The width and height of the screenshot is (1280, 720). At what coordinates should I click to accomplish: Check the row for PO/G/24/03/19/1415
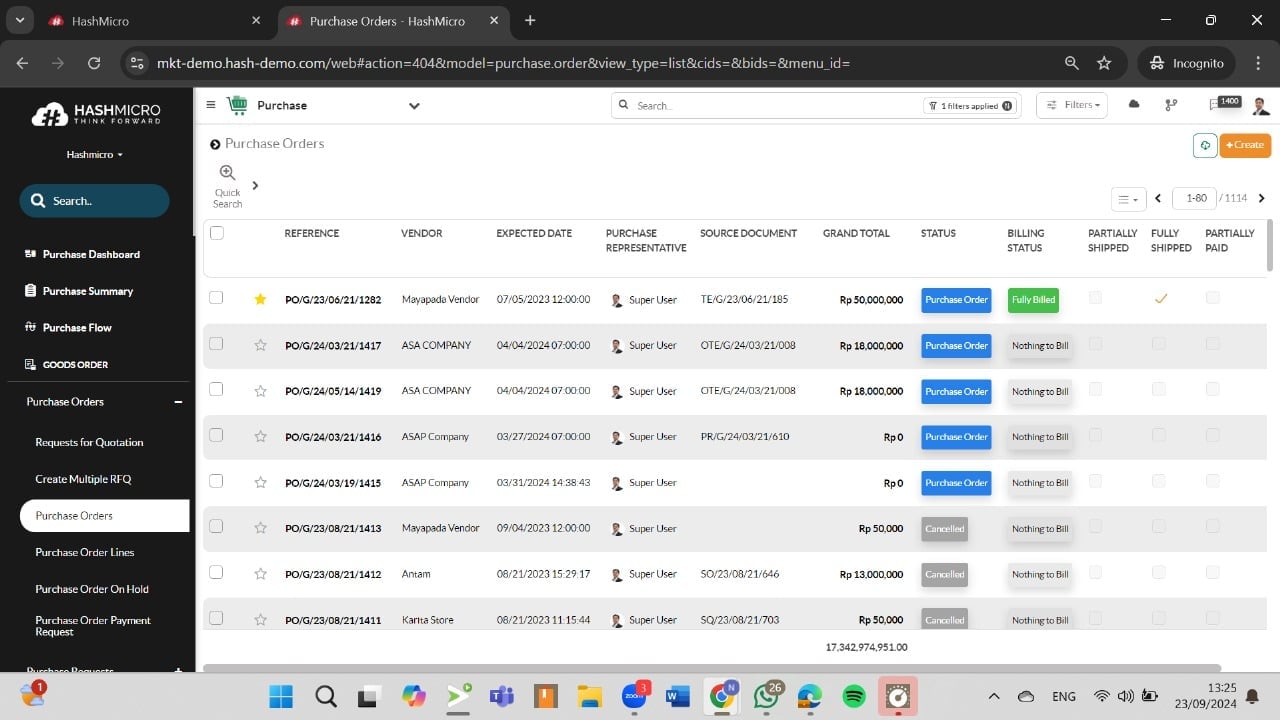coord(216,481)
